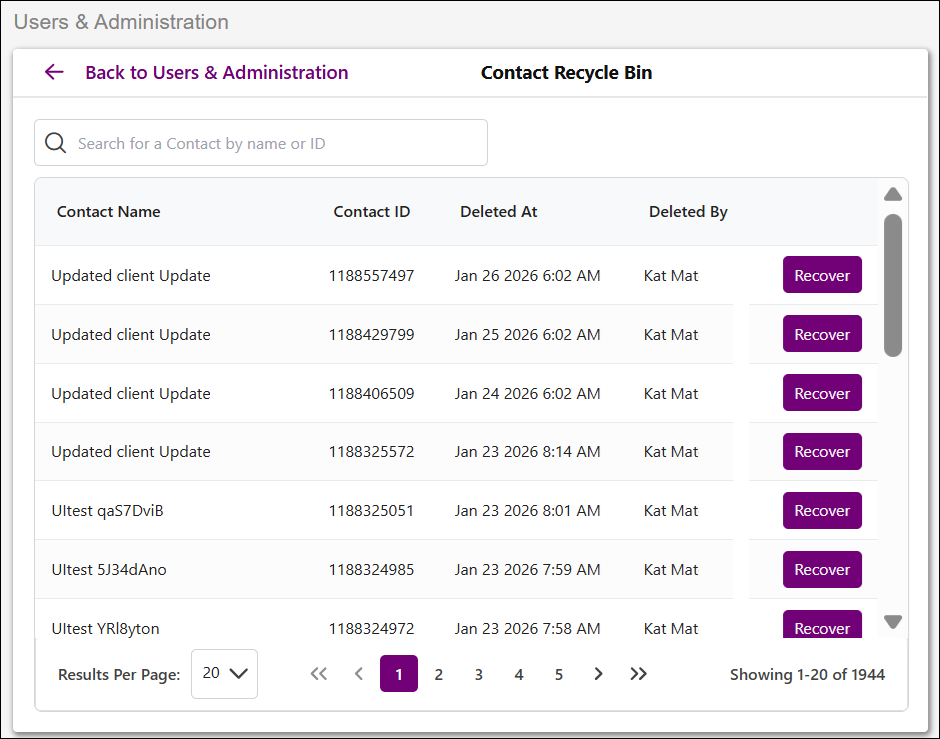Click the search magnifier icon
Viewport: 940px width, 739px height.
56,143
